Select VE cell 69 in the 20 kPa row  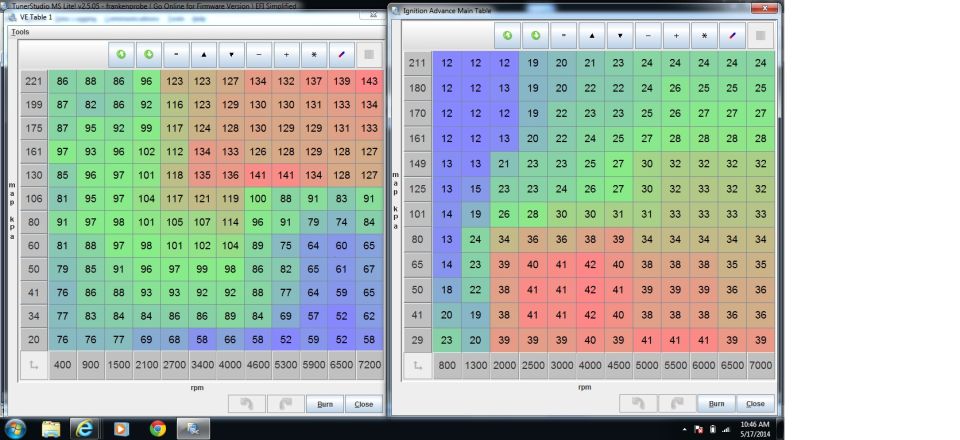point(146,338)
